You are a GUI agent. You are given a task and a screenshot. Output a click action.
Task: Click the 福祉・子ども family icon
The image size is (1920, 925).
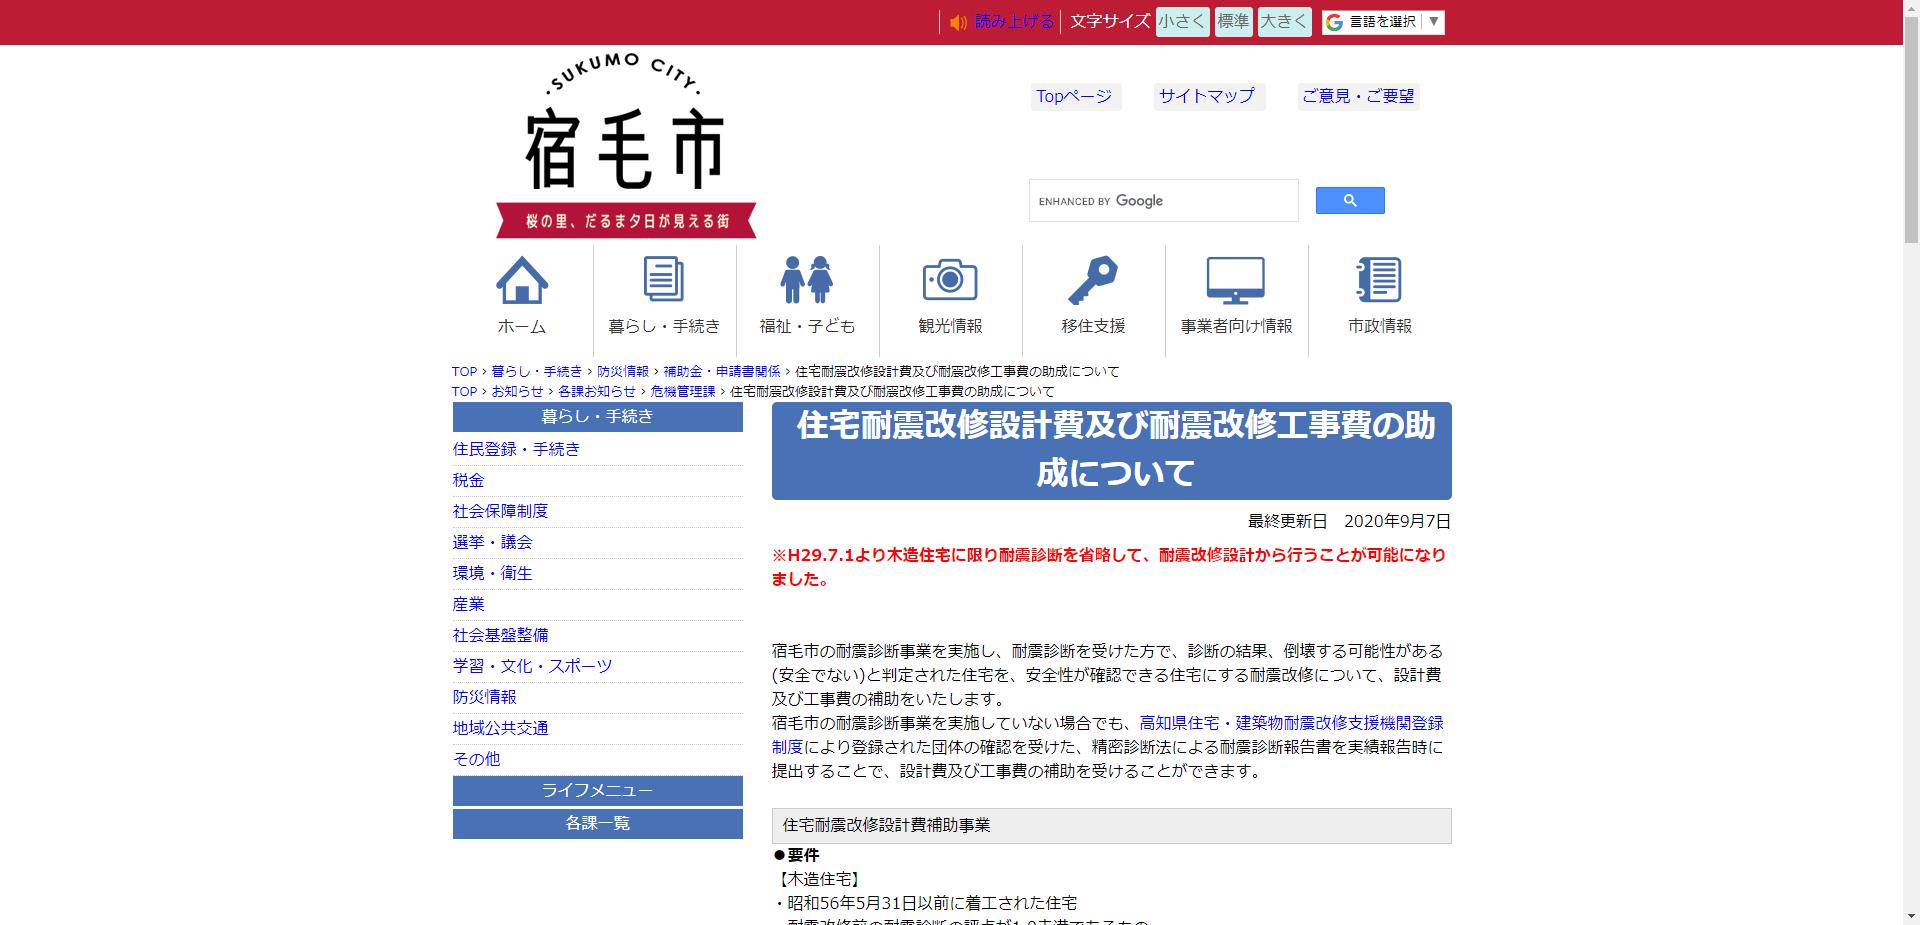(x=806, y=281)
